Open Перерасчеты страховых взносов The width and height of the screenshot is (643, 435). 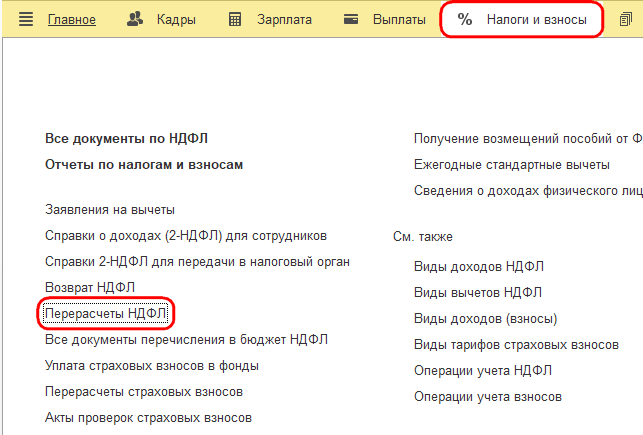click(144, 392)
